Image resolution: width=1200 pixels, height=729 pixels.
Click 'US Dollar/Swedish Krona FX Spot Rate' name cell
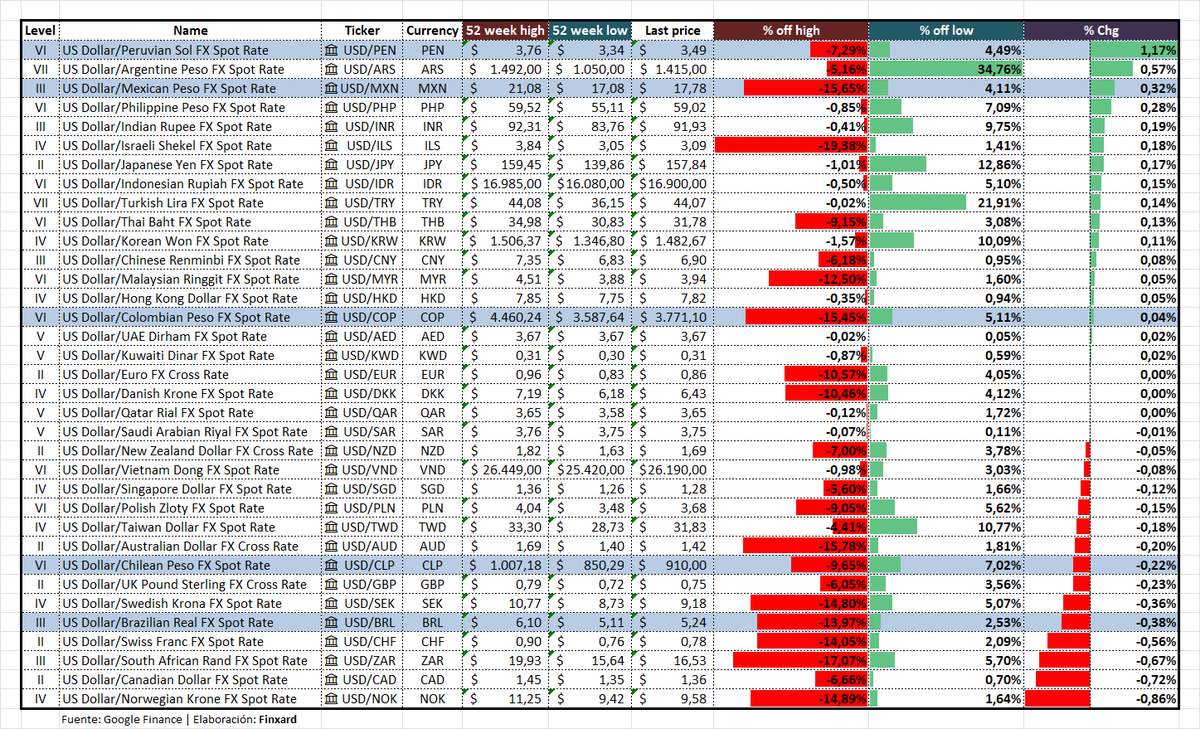pyautogui.click(x=190, y=602)
